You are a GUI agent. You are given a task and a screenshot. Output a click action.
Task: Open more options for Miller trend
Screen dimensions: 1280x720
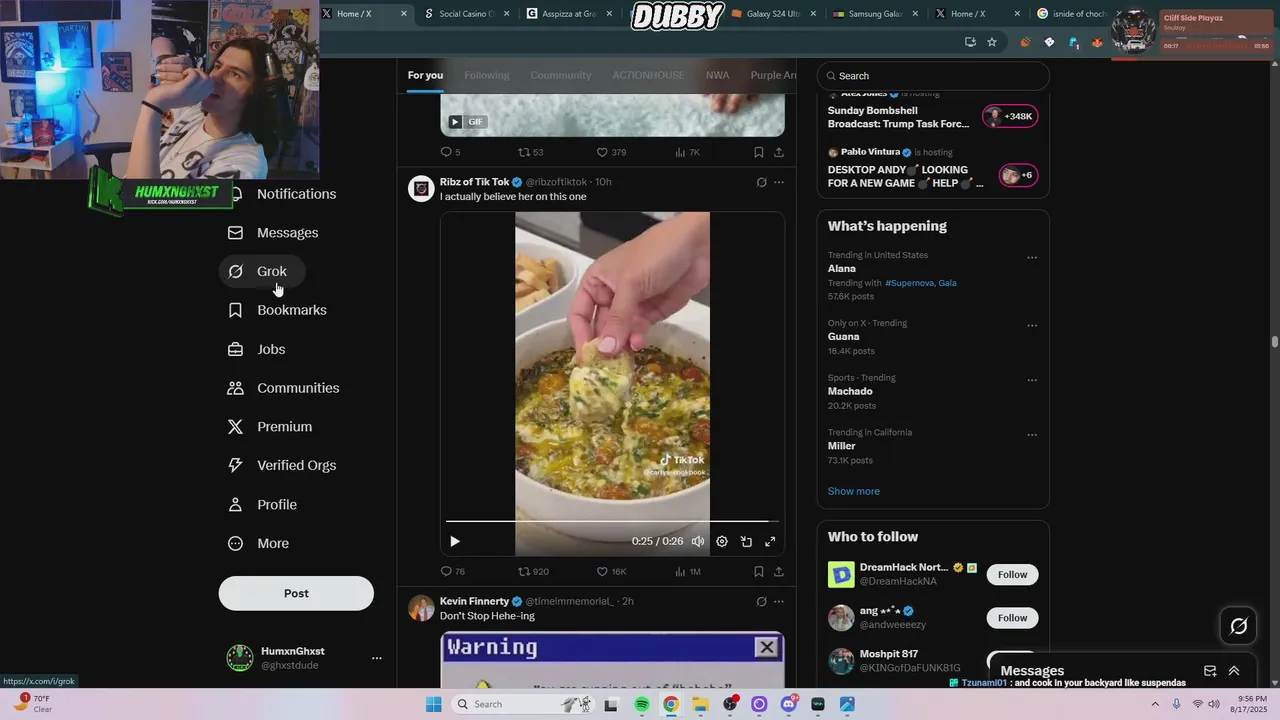click(x=1032, y=435)
